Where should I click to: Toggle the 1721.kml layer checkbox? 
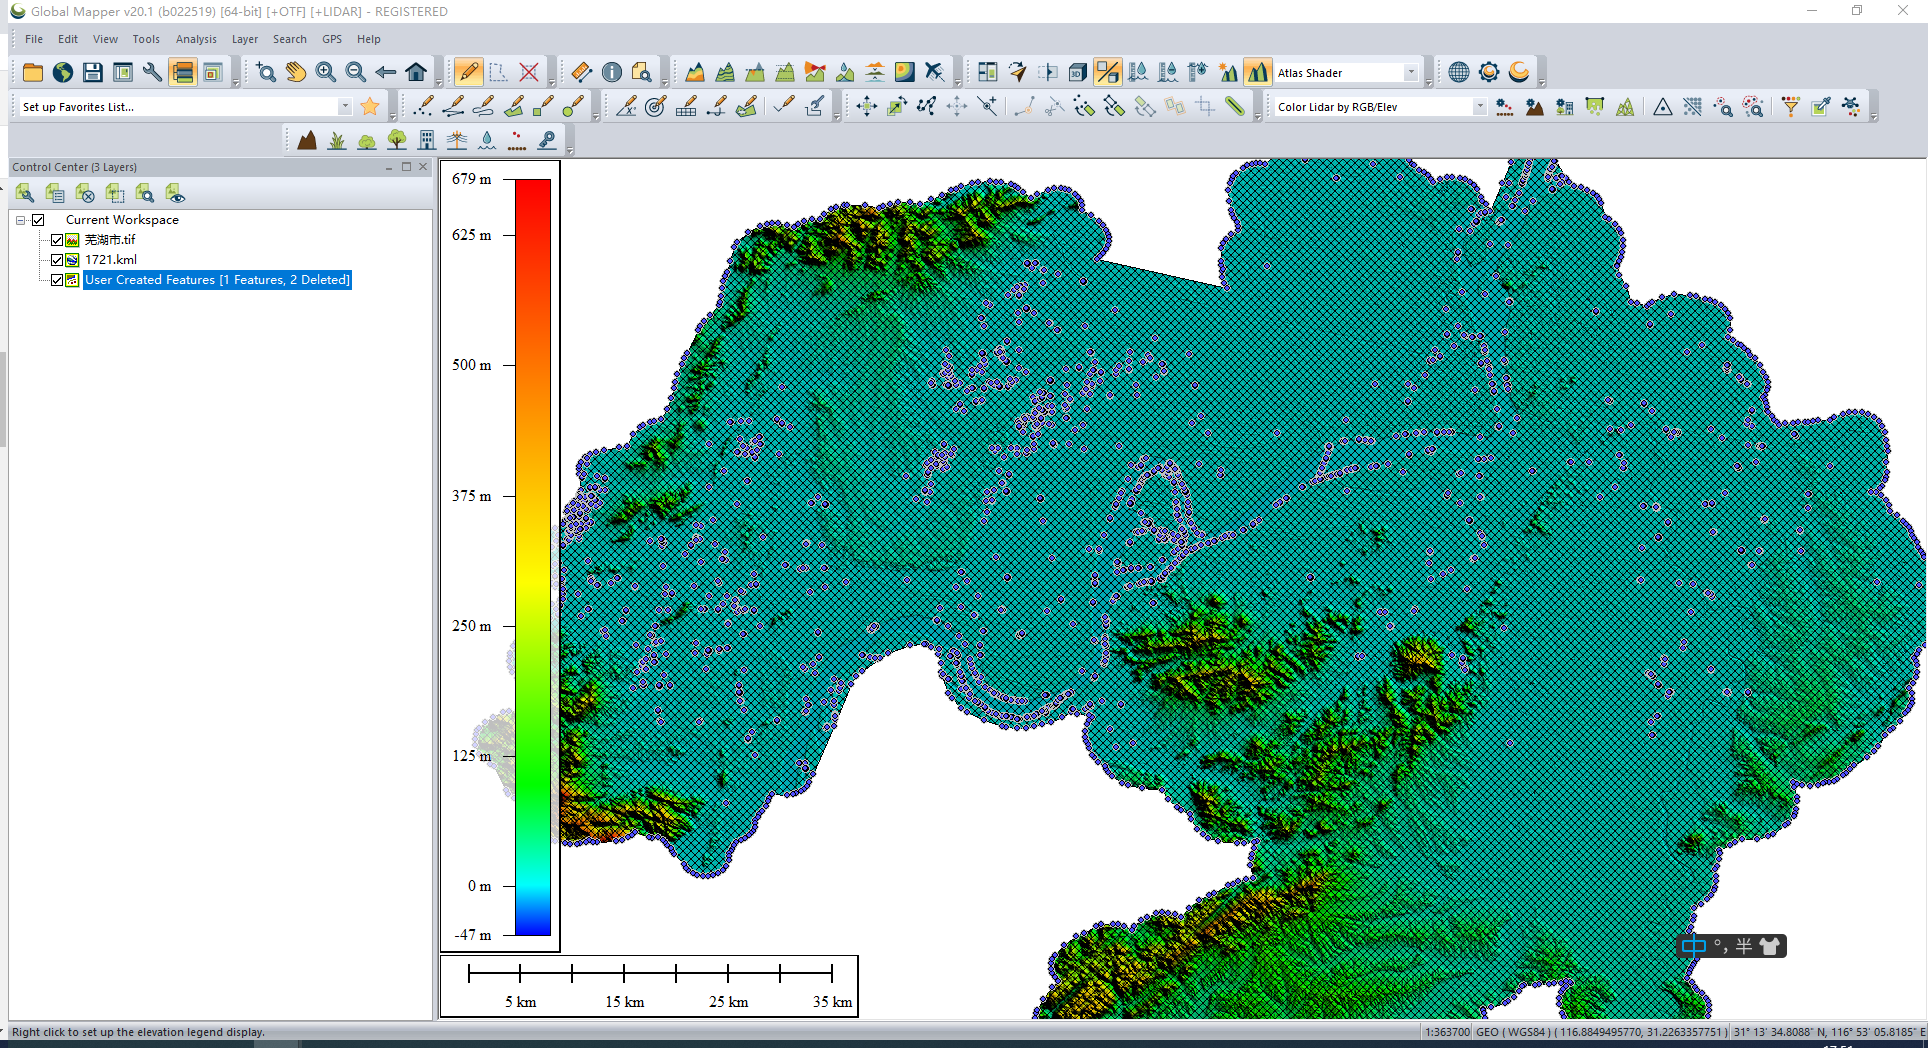(57, 260)
